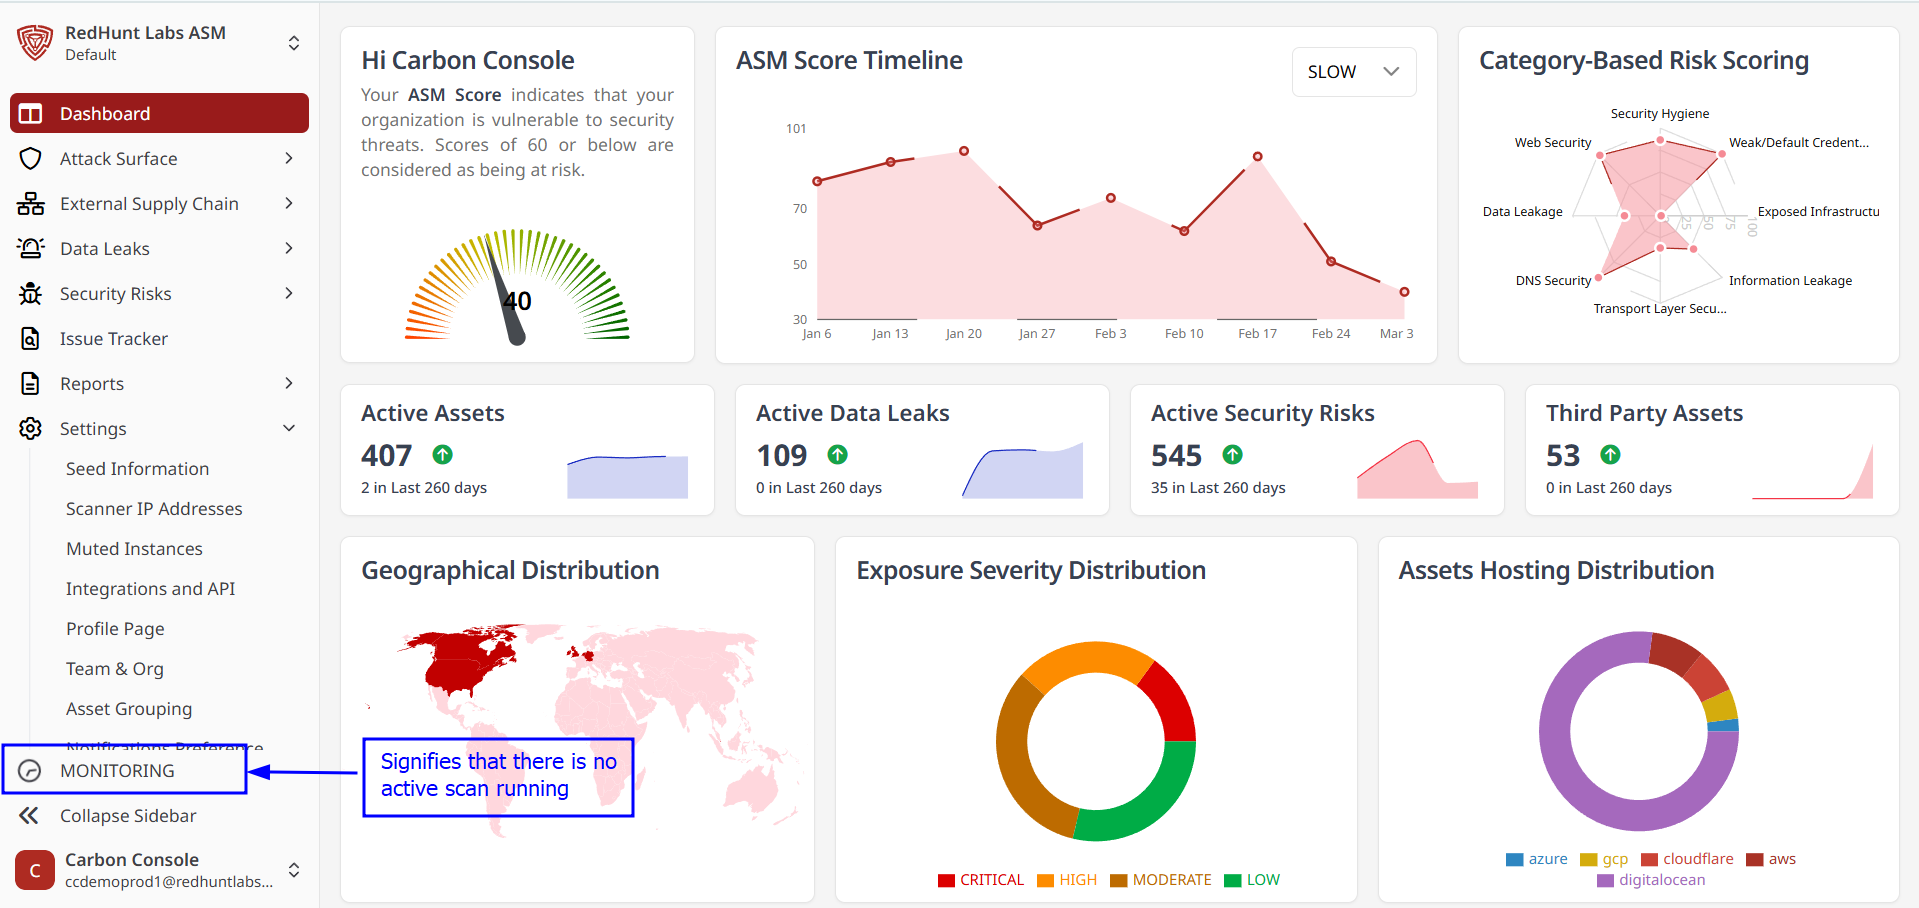Toggle the azure legend item
The width and height of the screenshot is (1919, 908).
[x=1537, y=859]
